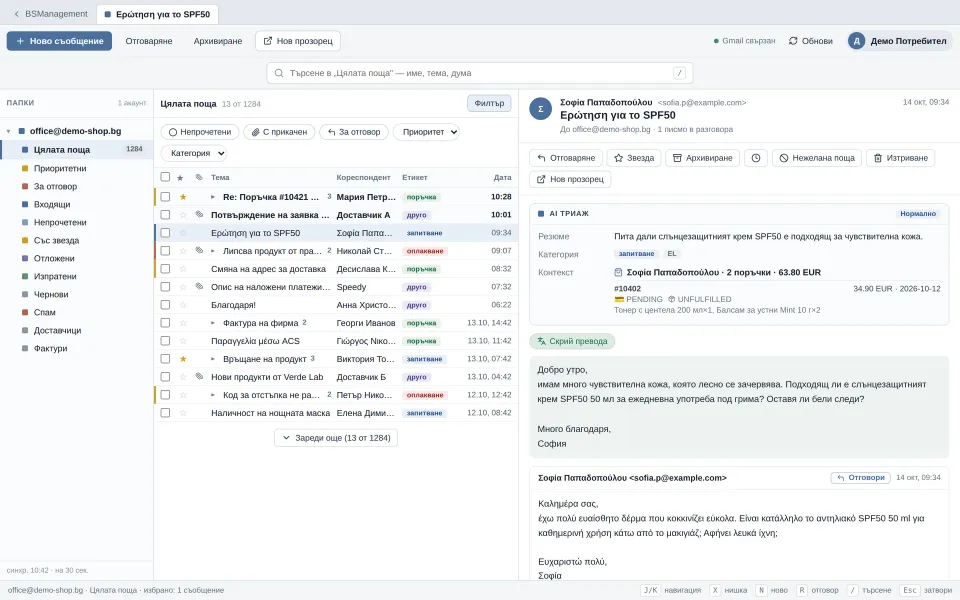960x600 pixels.
Task: Tick checkbox for Ερώτηση για το SPF50
Action: coord(165,233)
